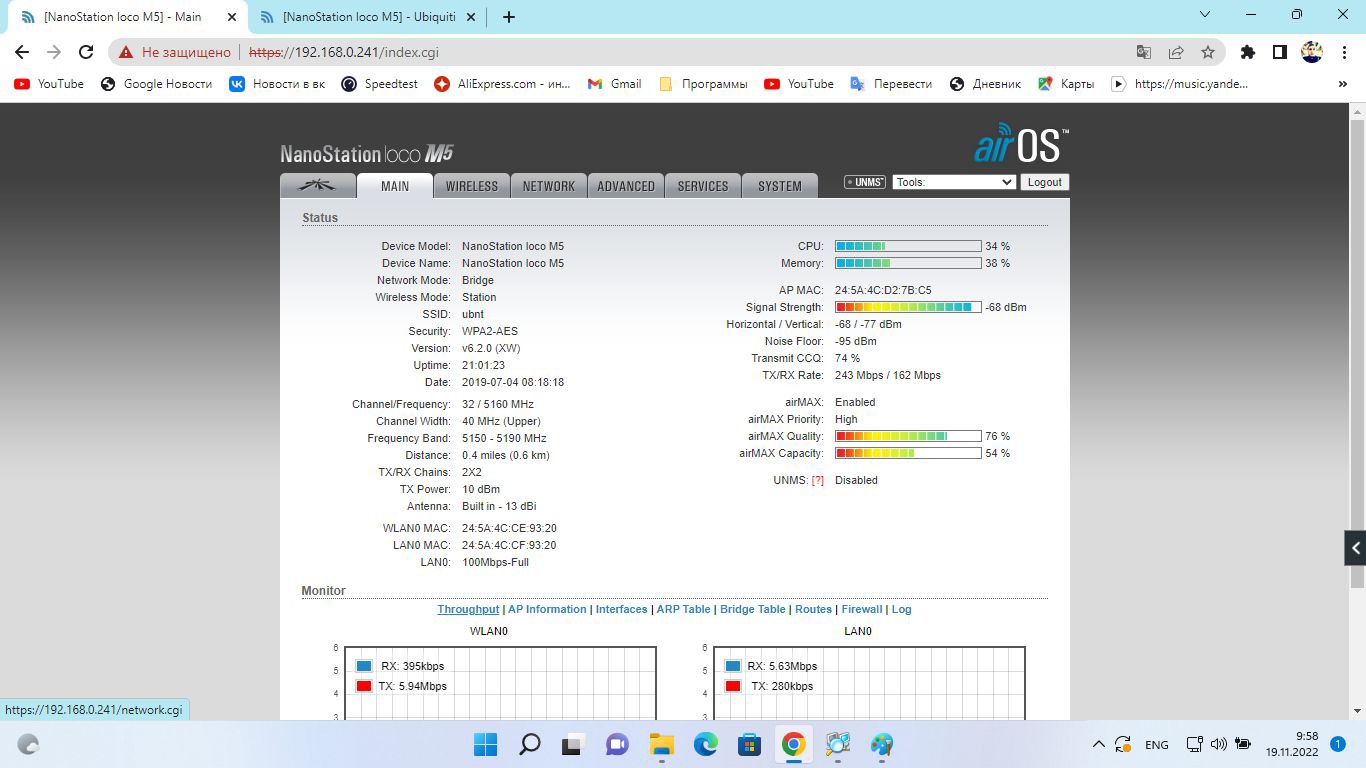Viewport: 1366px width, 768px height.
Task: Open the AP Information link
Action: pos(547,609)
